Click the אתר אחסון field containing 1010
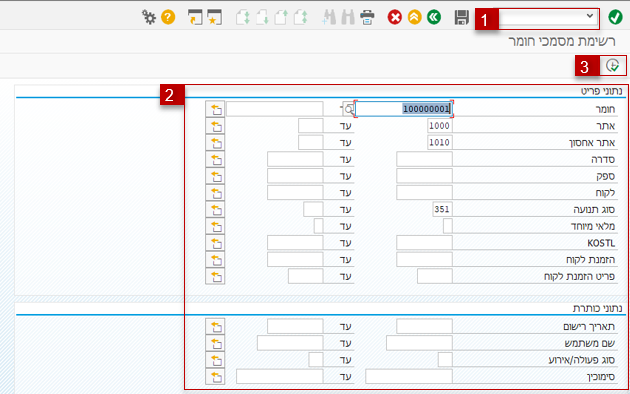This screenshot has height=394, width=630. (440, 142)
